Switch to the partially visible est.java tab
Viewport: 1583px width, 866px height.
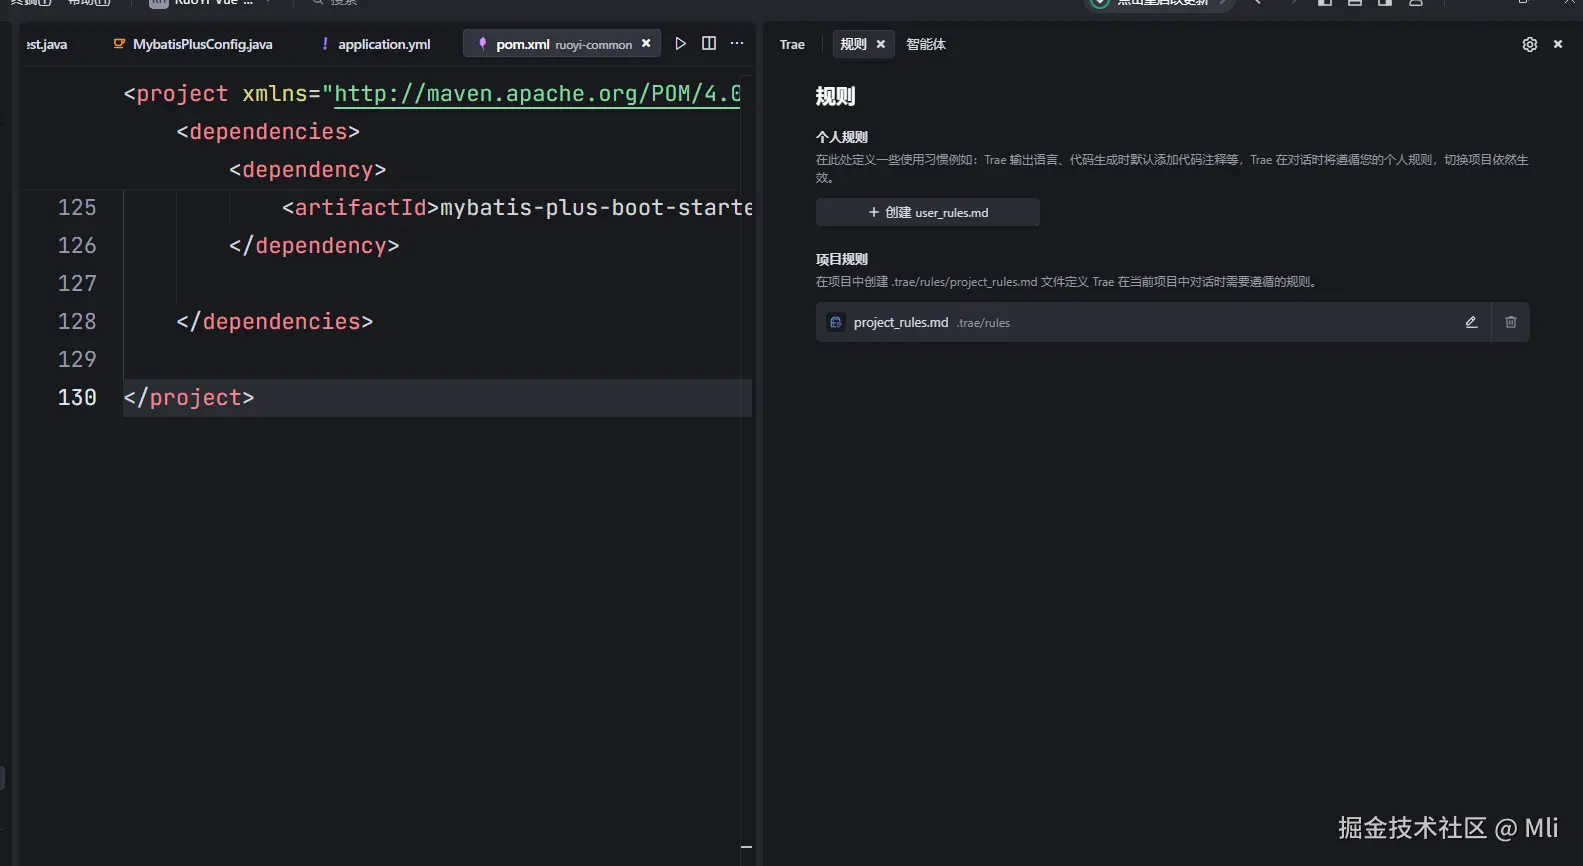[46, 44]
